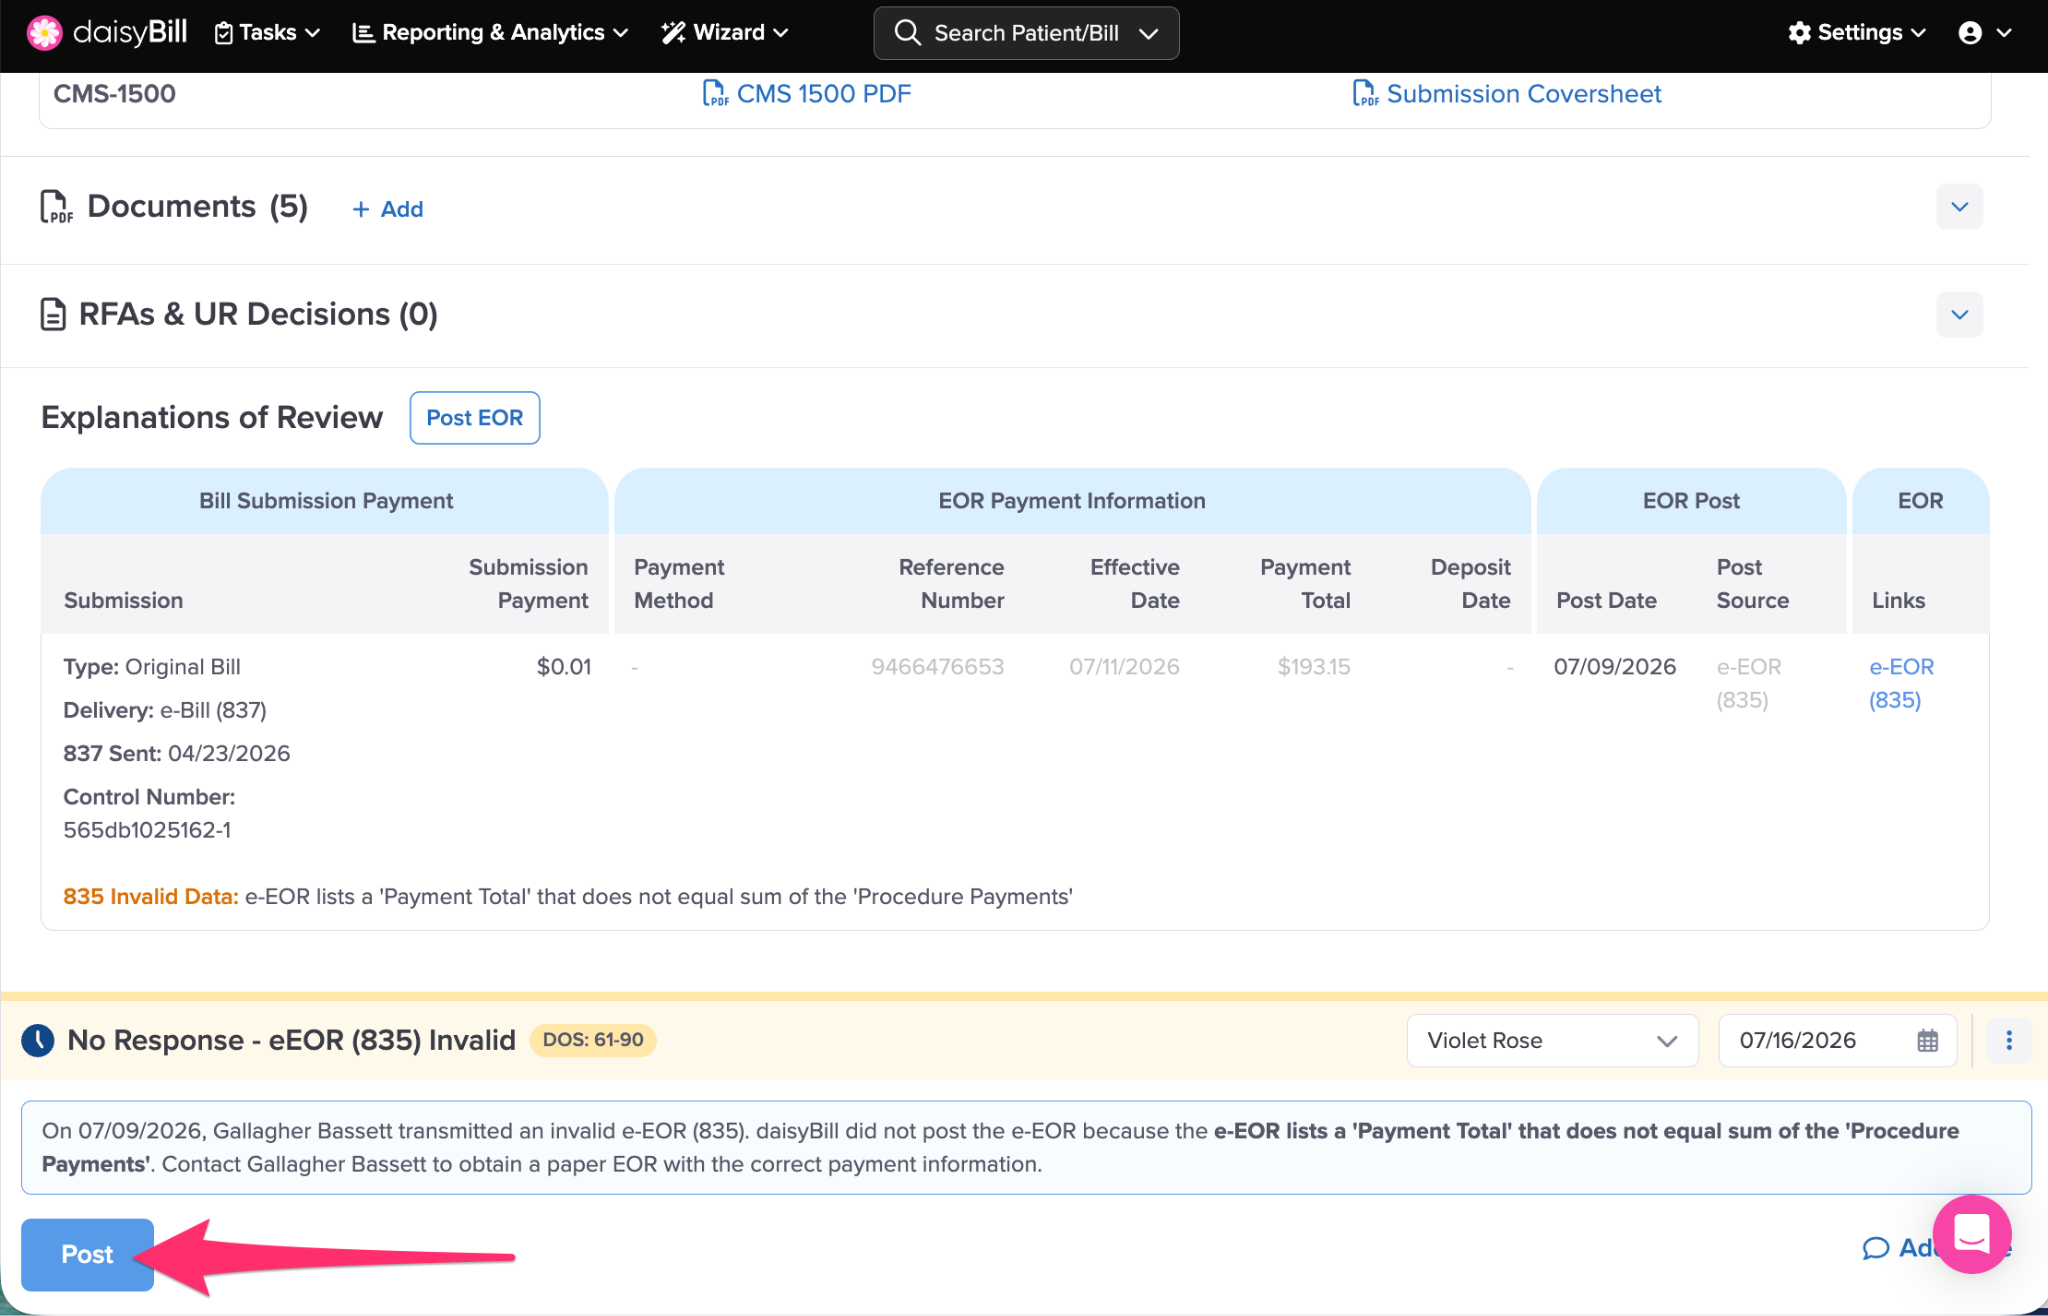The image size is (2048, 1316).
Task: Open the e-EOR (835) link
Action: click(x=1901, y=683)
